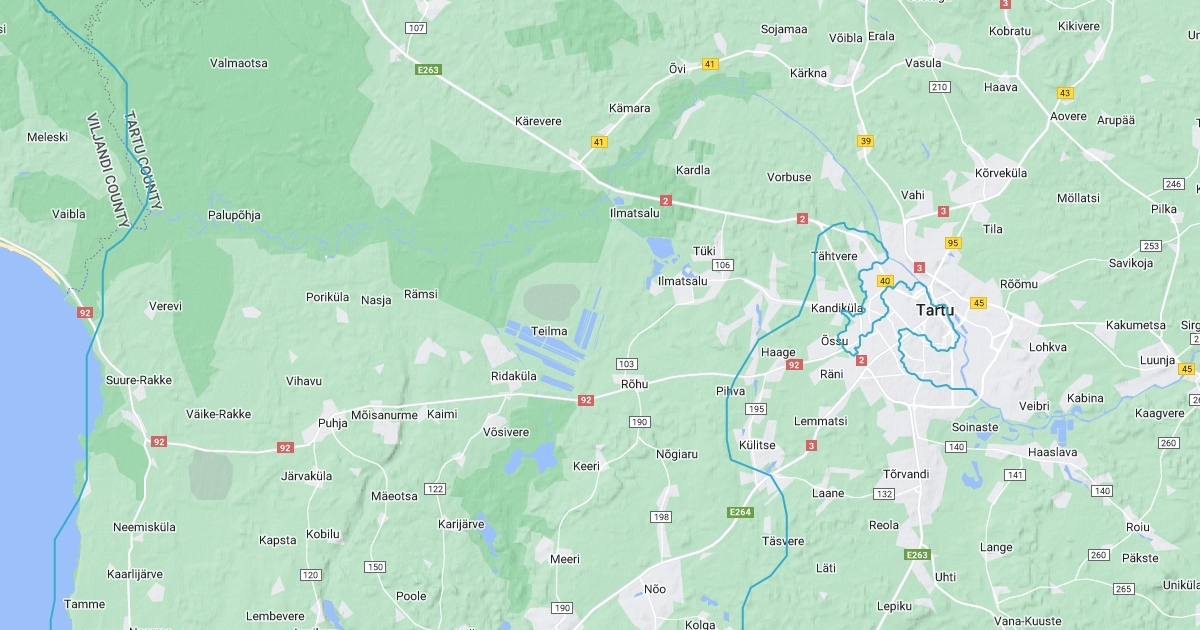Click the Palupõhja village label
The width and height of the screenshot is (1200, 630).
pyautogui.click(x=234, y=215)
